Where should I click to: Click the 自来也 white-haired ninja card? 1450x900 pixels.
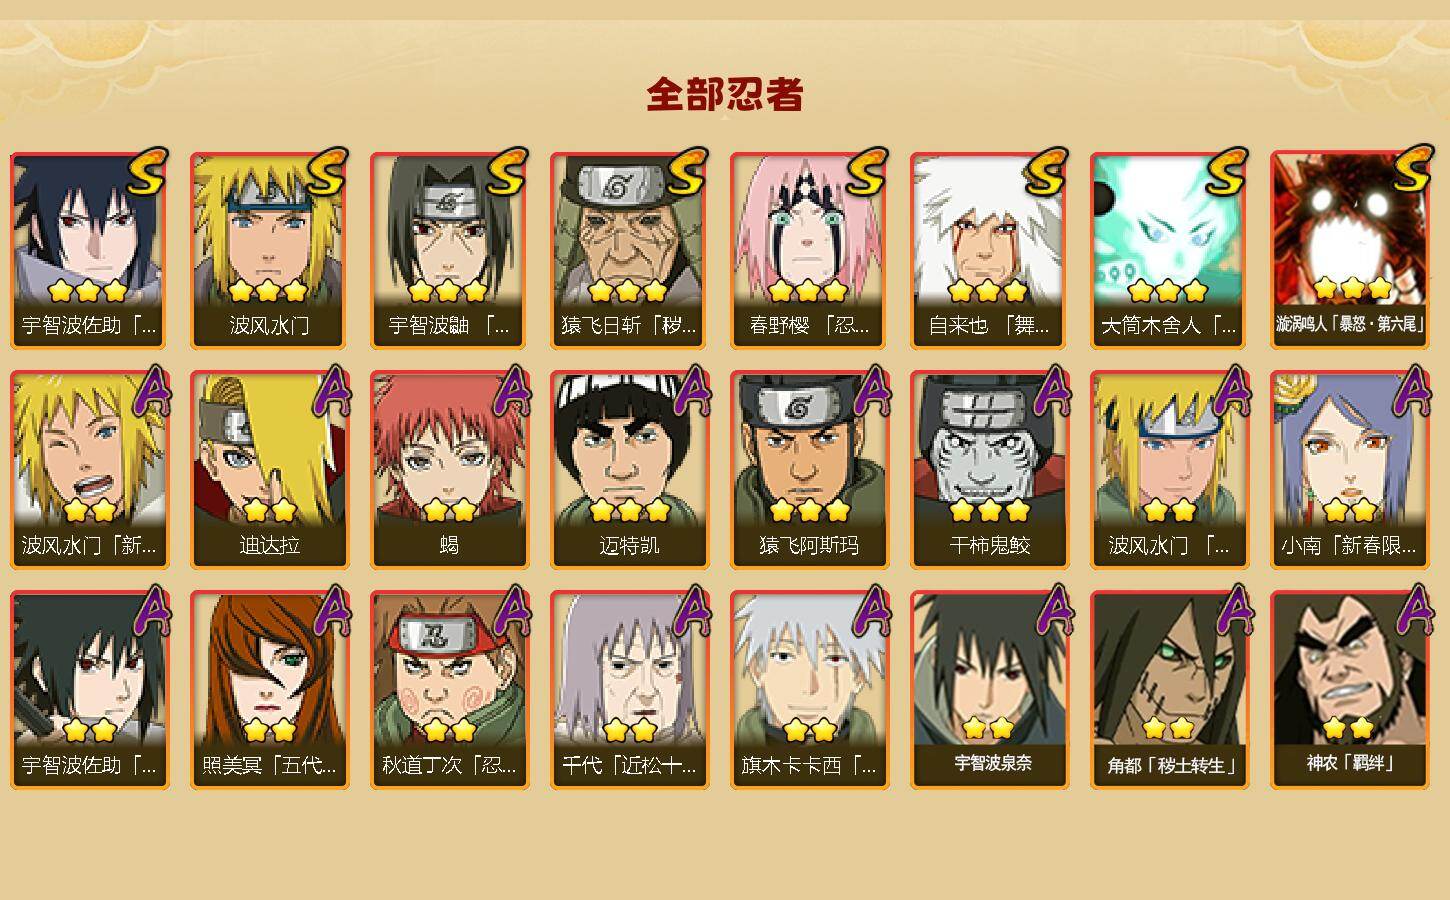click(989, 250)
